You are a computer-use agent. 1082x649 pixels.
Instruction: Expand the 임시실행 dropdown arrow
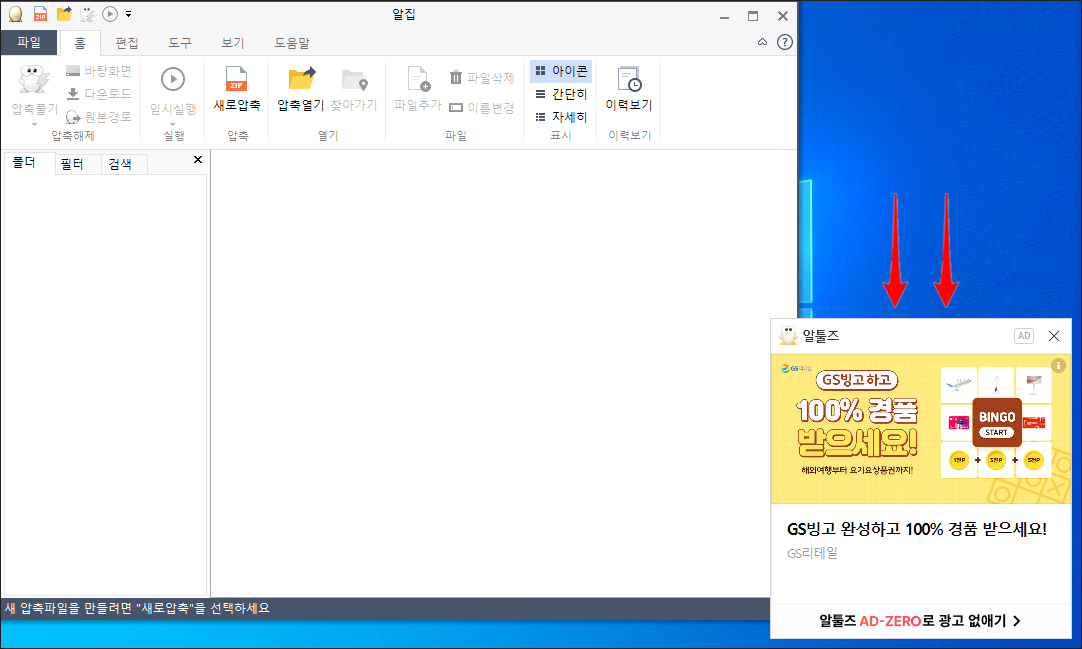(x=173, y=125)
